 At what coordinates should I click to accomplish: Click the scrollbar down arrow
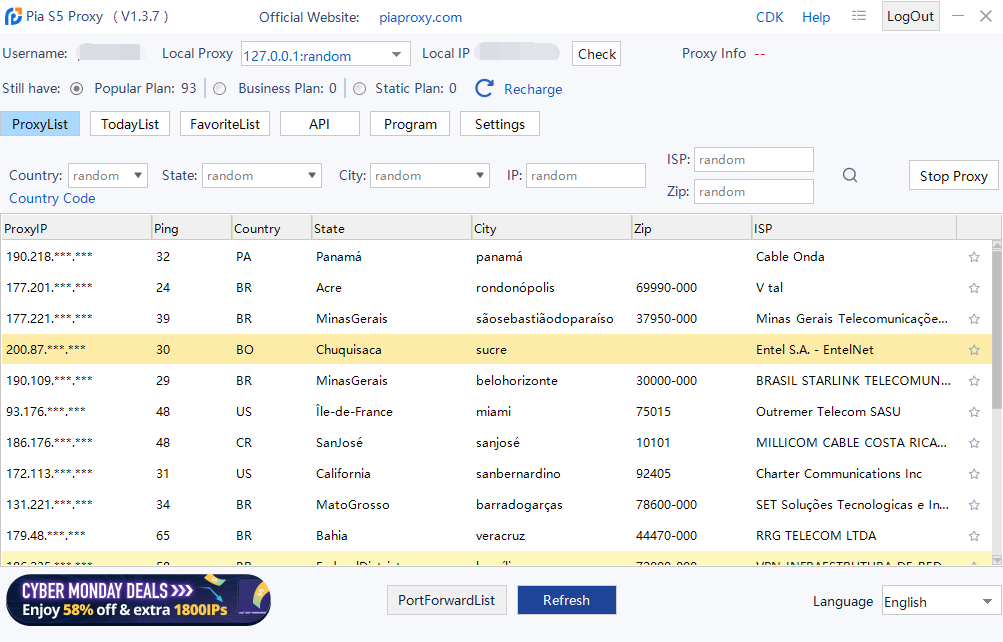tap(997, 560)
